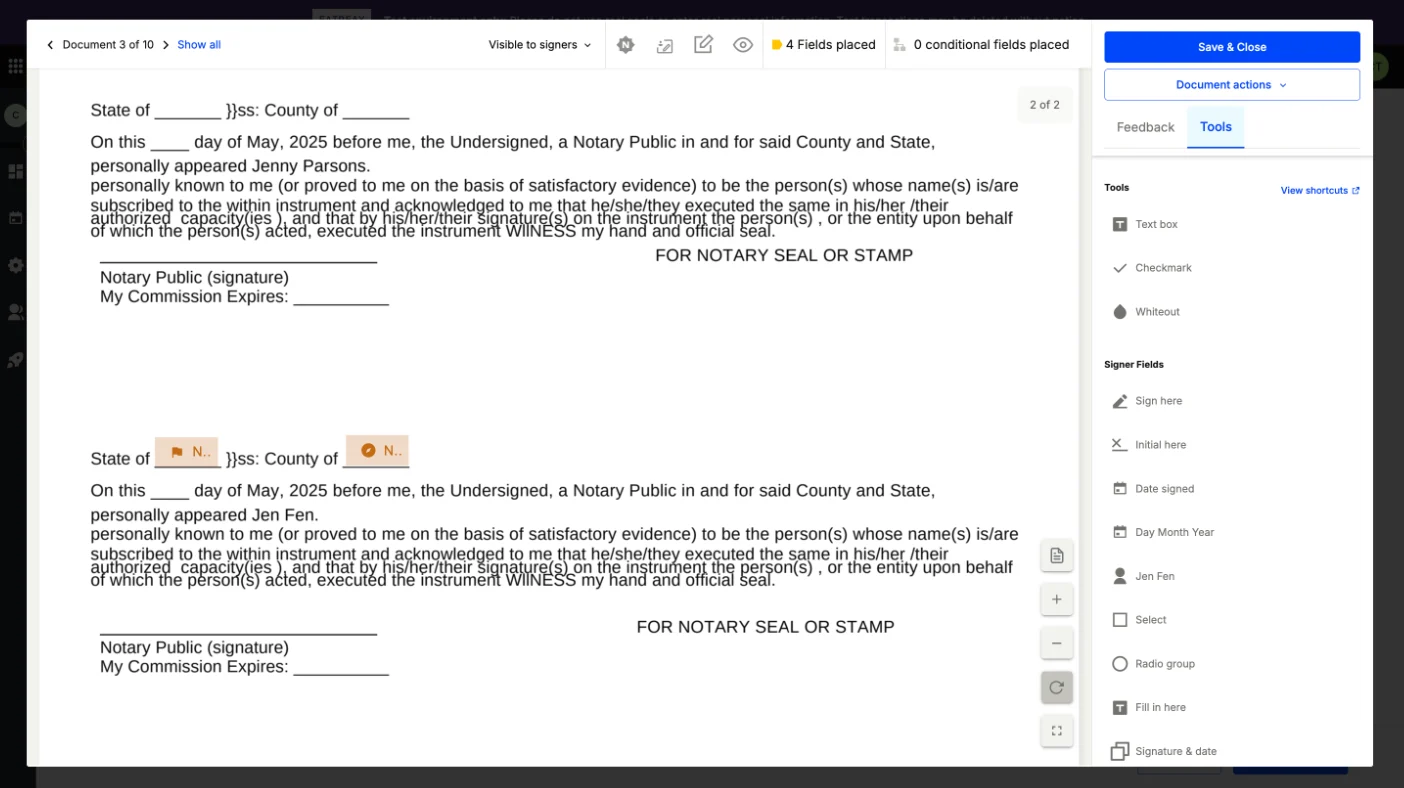
Task: Select the placed field after State of
Action: point(187,452)
